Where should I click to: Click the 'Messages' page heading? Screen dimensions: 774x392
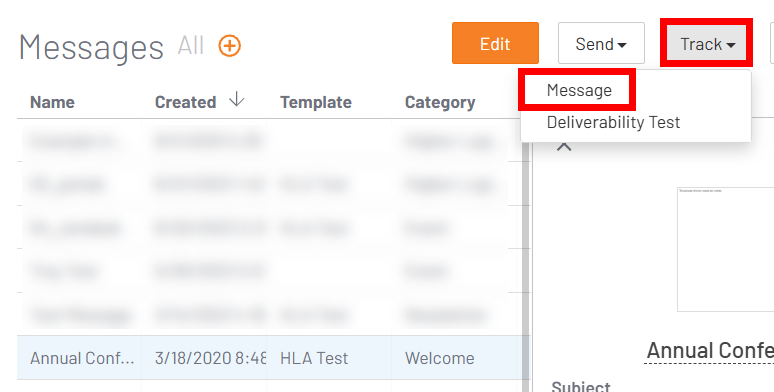click(x=91, y=47)
